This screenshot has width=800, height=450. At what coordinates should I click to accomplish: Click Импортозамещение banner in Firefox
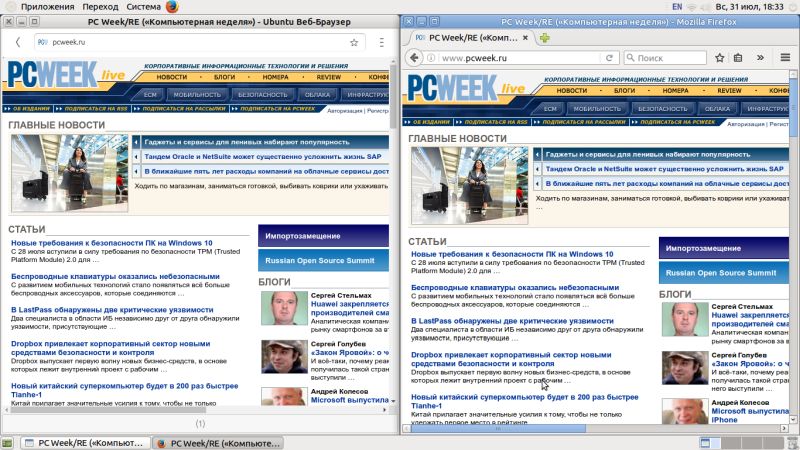(x=723, y=248)
